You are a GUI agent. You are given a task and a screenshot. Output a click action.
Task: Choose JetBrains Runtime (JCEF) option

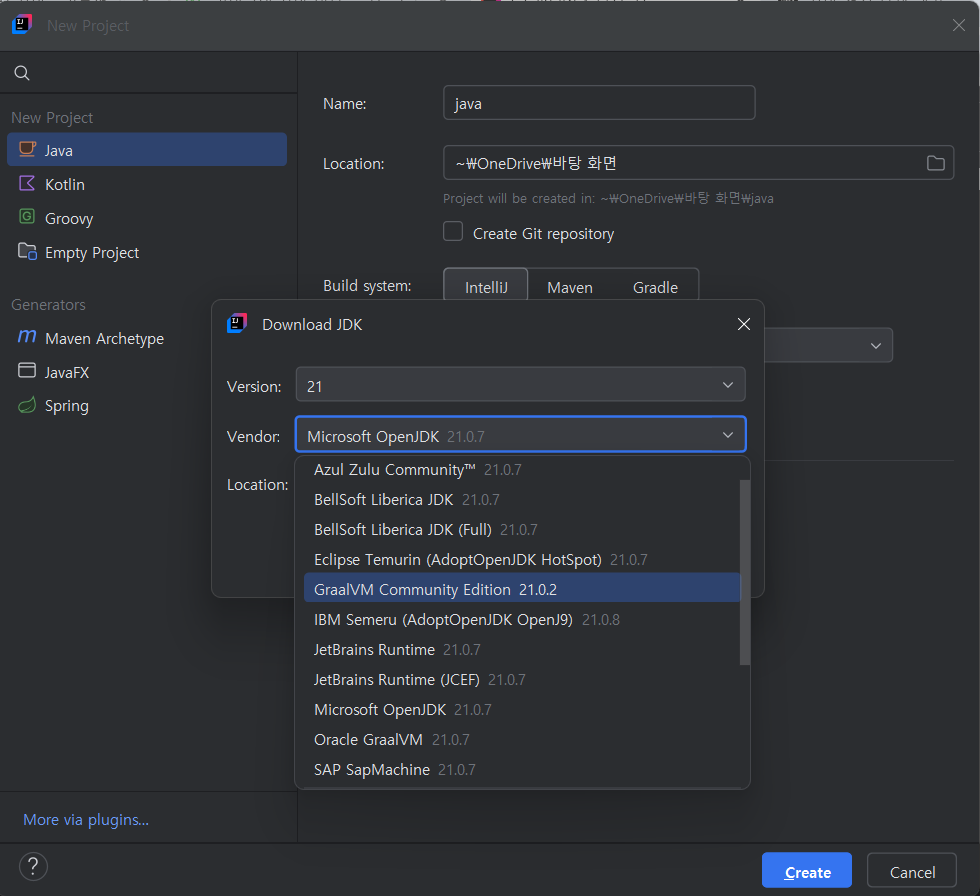[522, 680]
